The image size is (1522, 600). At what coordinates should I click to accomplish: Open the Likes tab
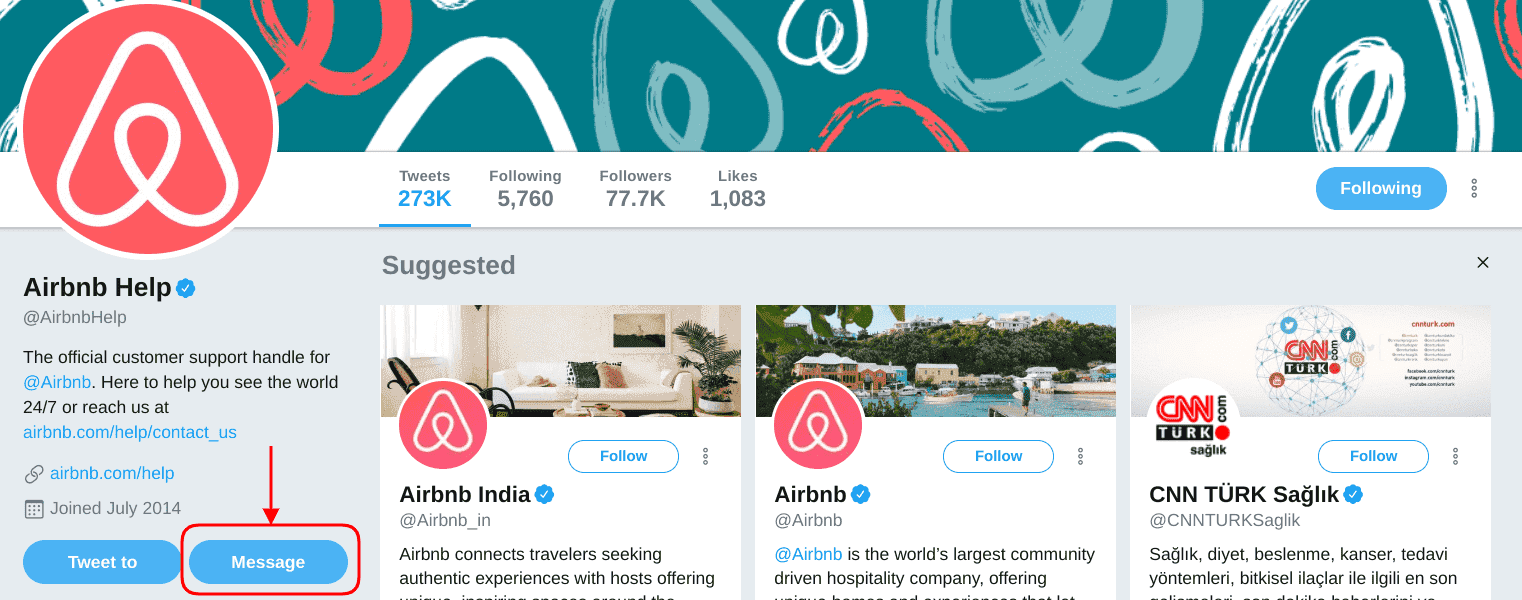tap(737, 188)
